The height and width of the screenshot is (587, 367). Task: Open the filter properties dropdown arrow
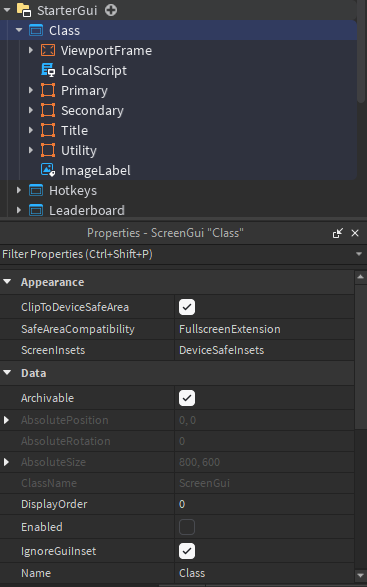(359, 254)
